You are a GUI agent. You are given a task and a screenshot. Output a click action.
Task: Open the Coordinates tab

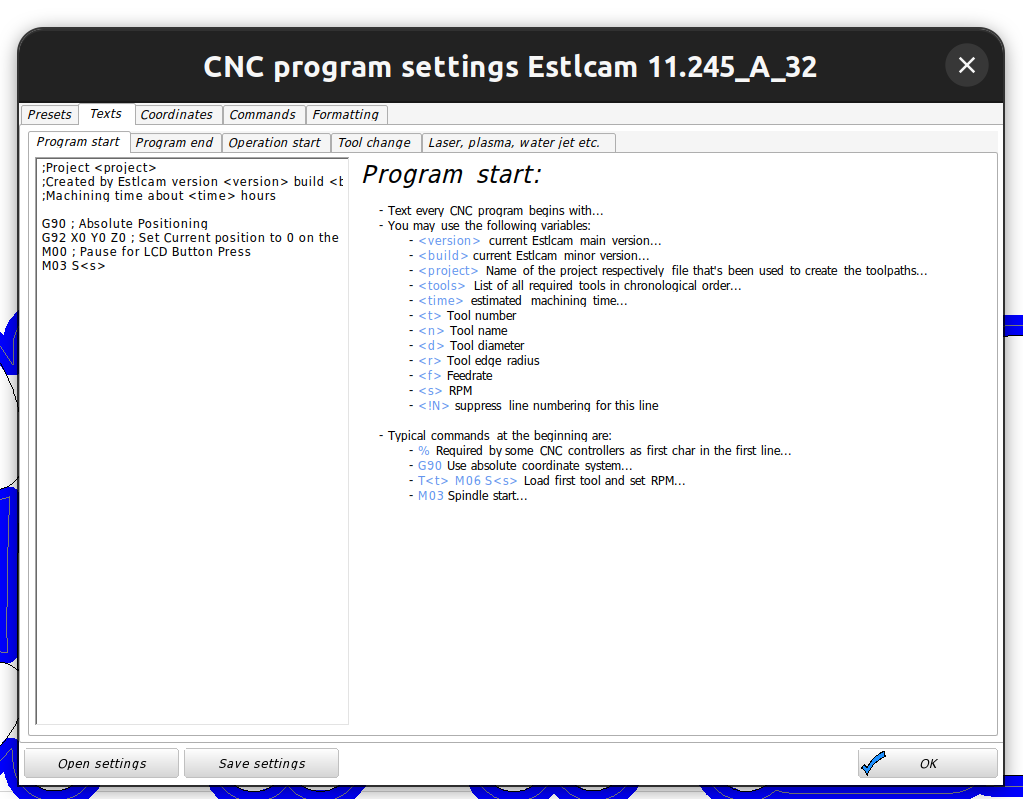pyautogui.click(x=176, y=114)
